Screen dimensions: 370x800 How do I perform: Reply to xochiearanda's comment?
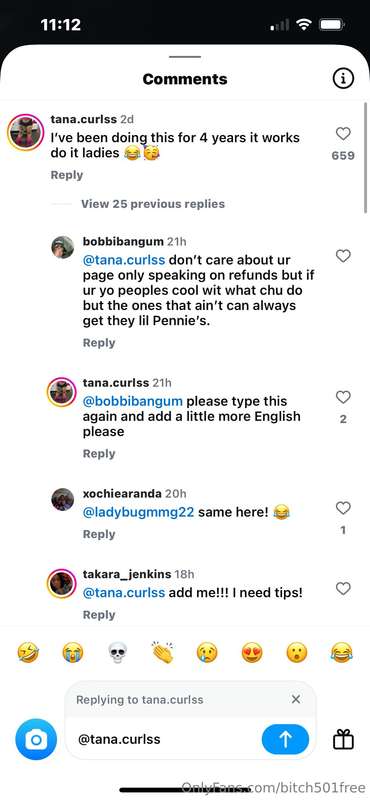(99, 534)
